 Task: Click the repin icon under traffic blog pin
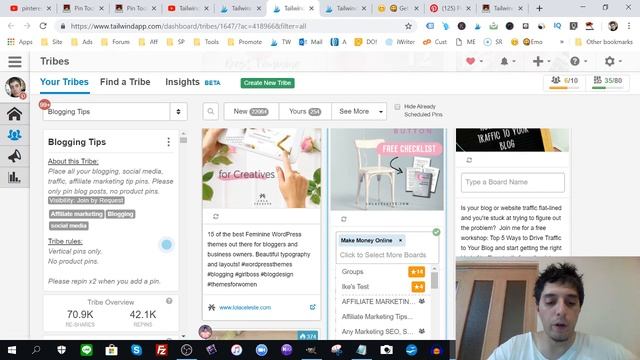469,160
